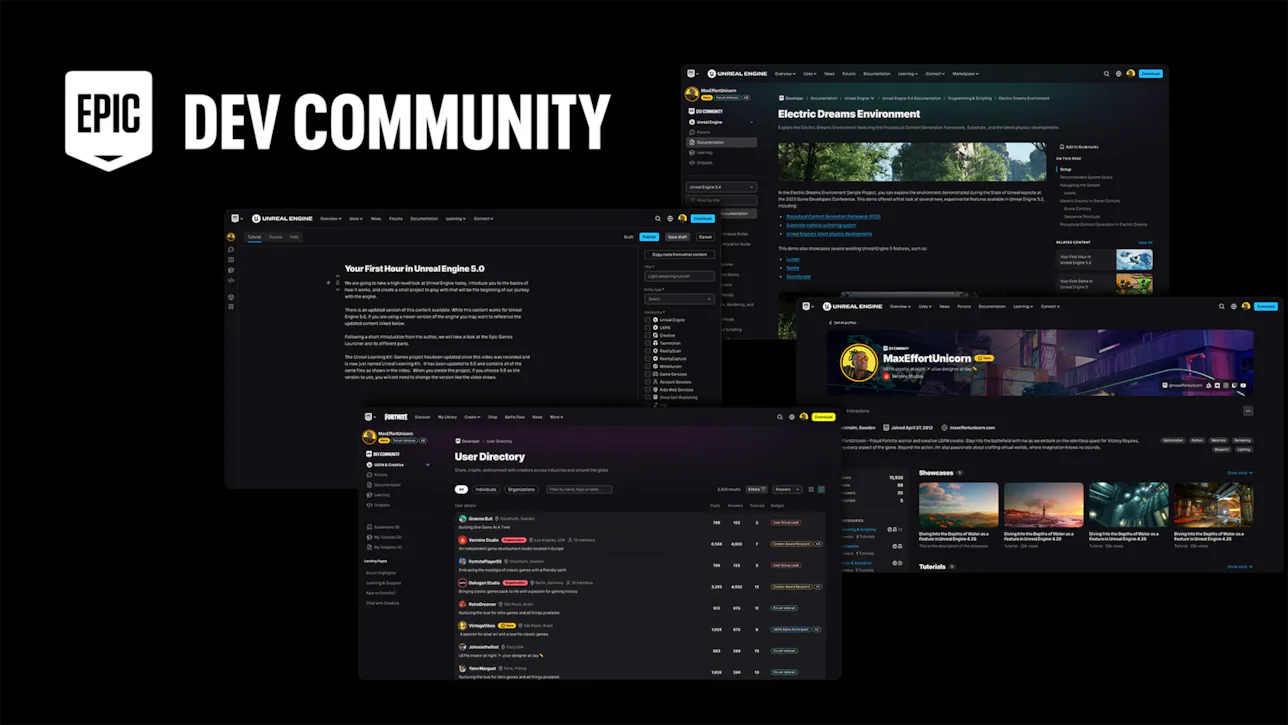
Task: Open the Unreal Engine 5.4 version dropdown
Action: click(x=721, y=187)
